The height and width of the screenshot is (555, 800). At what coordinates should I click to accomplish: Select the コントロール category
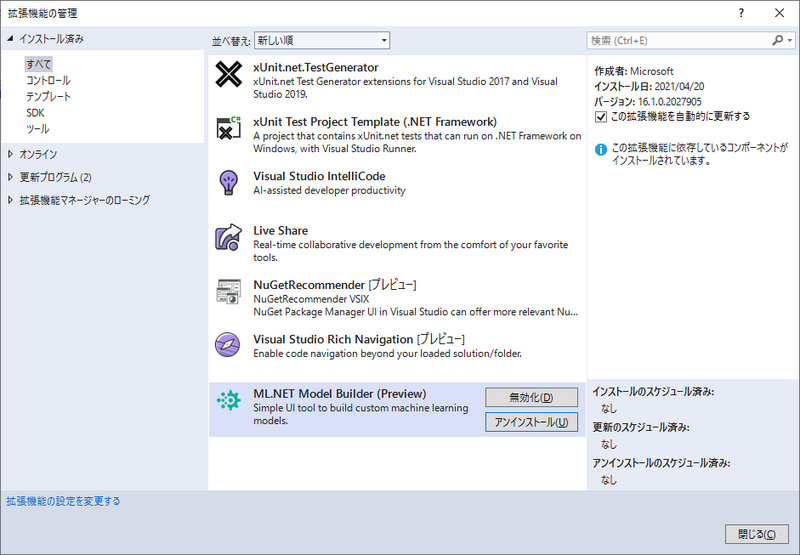click(48, 80)
